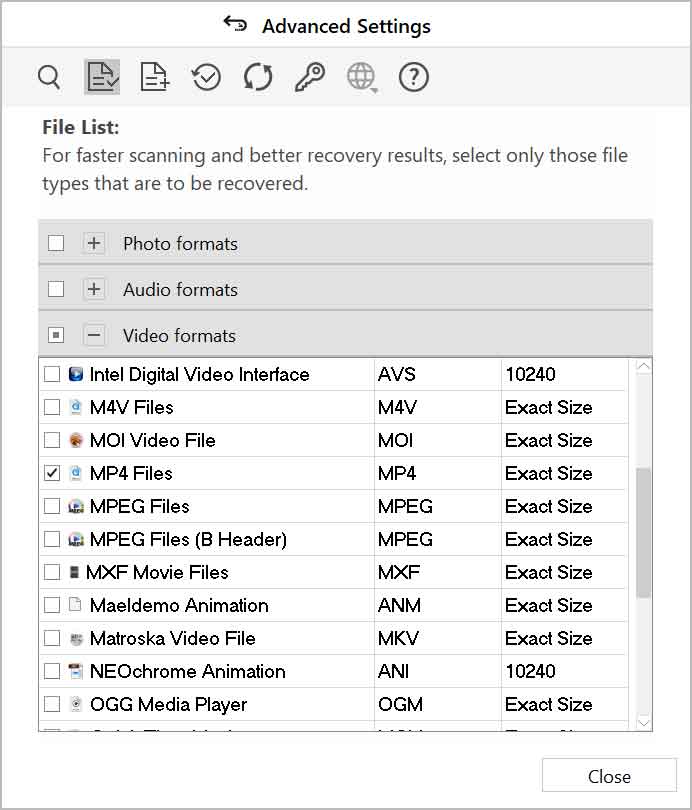The image size is (692, 810).
Task: Open the verification clock-check settings icon
Action: (x=205, y=77)
